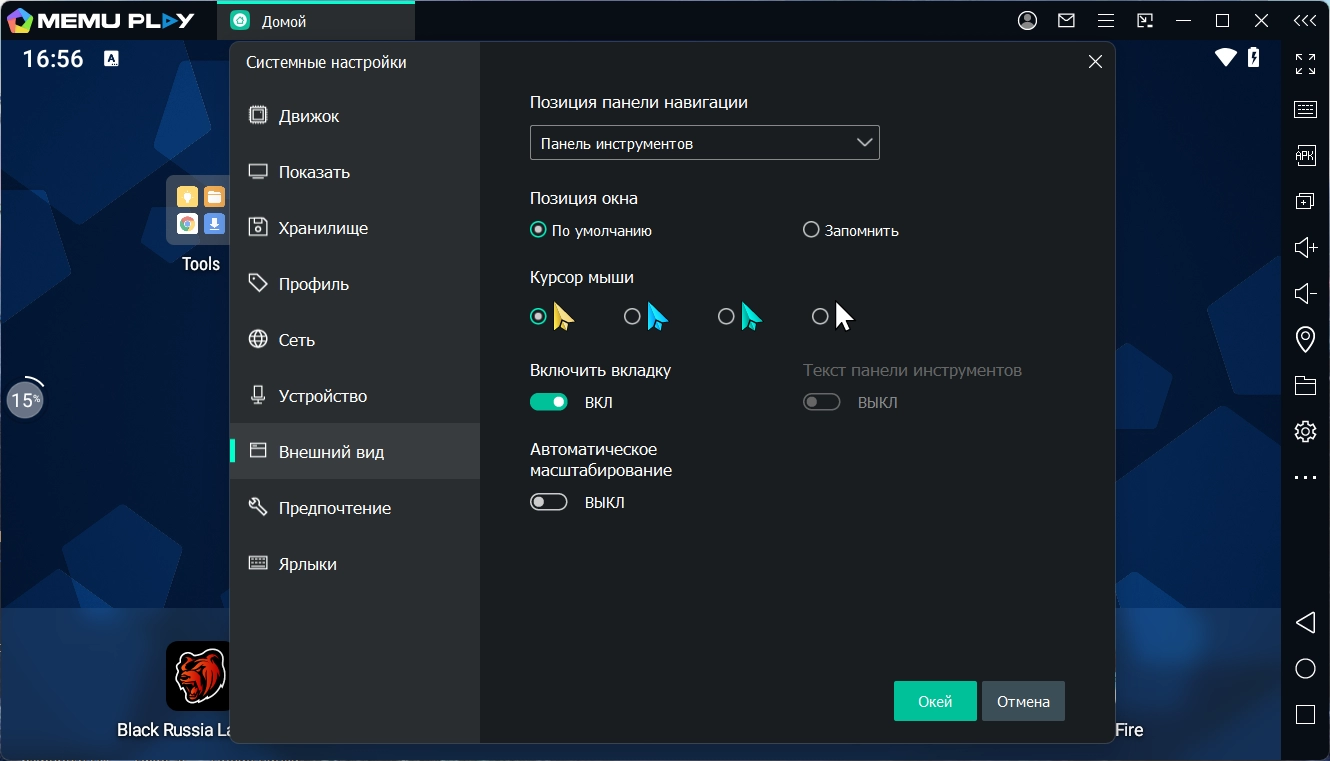This screenshot has height=761, width=1330.
Task: Click the 'Системные настройки' dialog title
Action: 326,62
